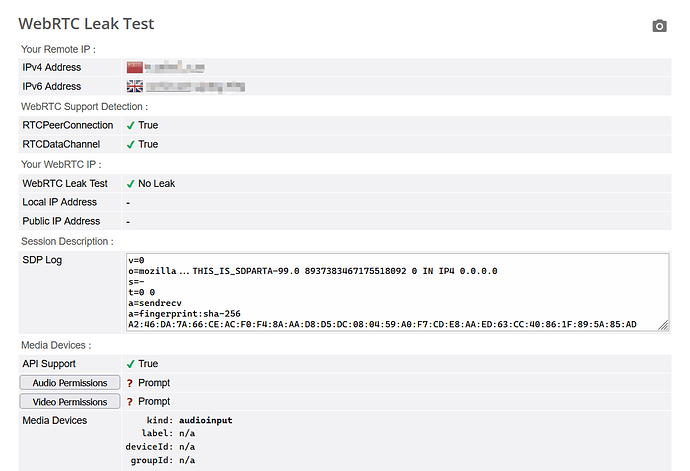Click the green checkmark in the RTCDataChannel row
The width and height of the screenshot is (690, 471).
(130, 144)
